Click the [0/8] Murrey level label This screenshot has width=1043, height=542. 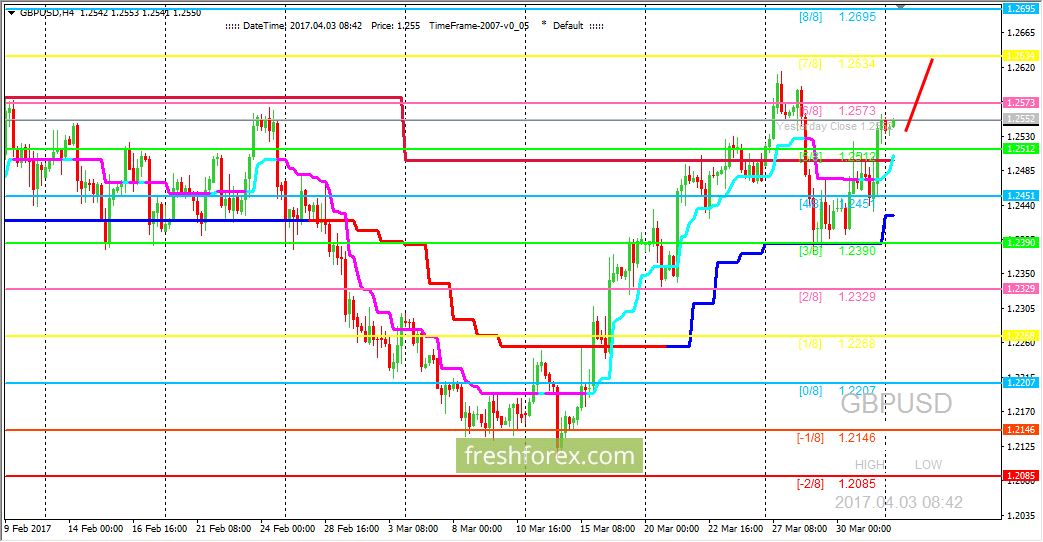(810, 391)
